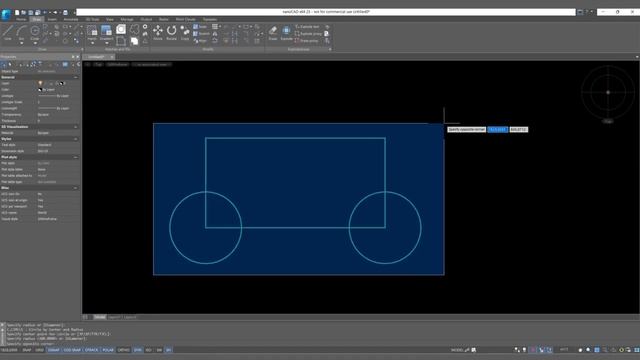This screenshot has height=360, width=640.
Task: Activate the Rotate tool
Action: [171, 33]
